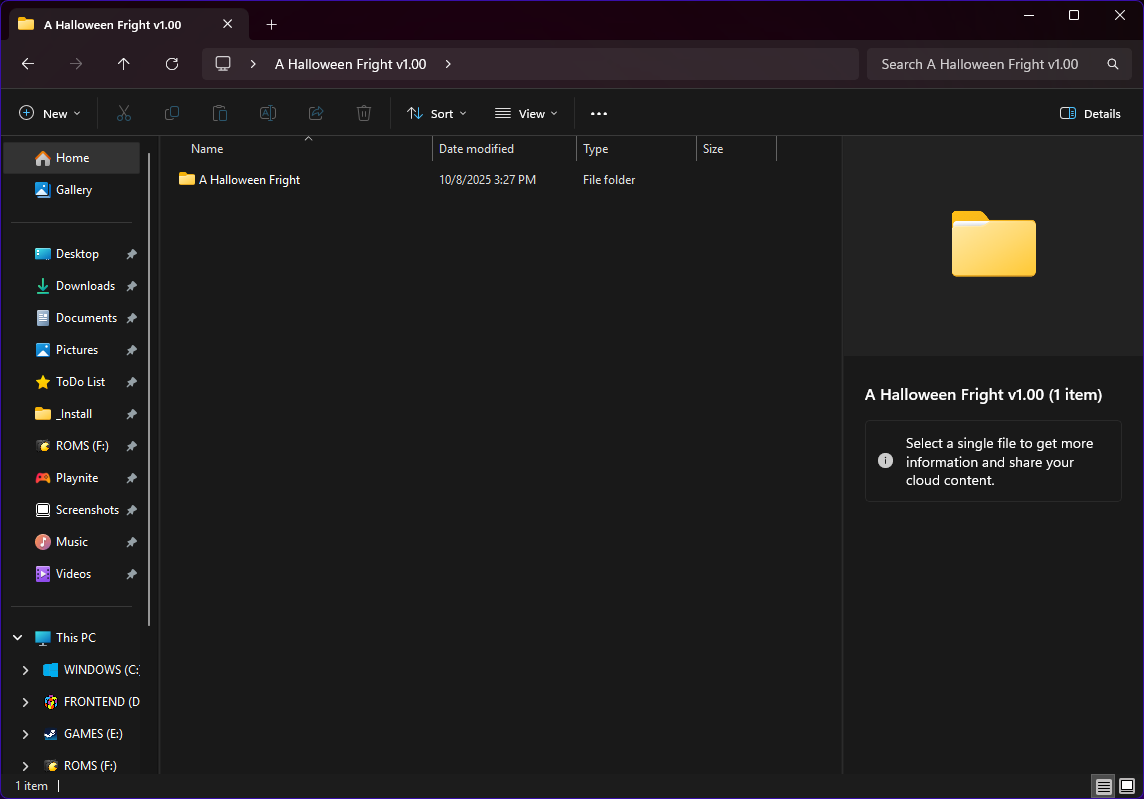Viewport: 1144px width, 799px height.
Task: Open the See more ellipsis menu
Action: click(x=599, y=114)
